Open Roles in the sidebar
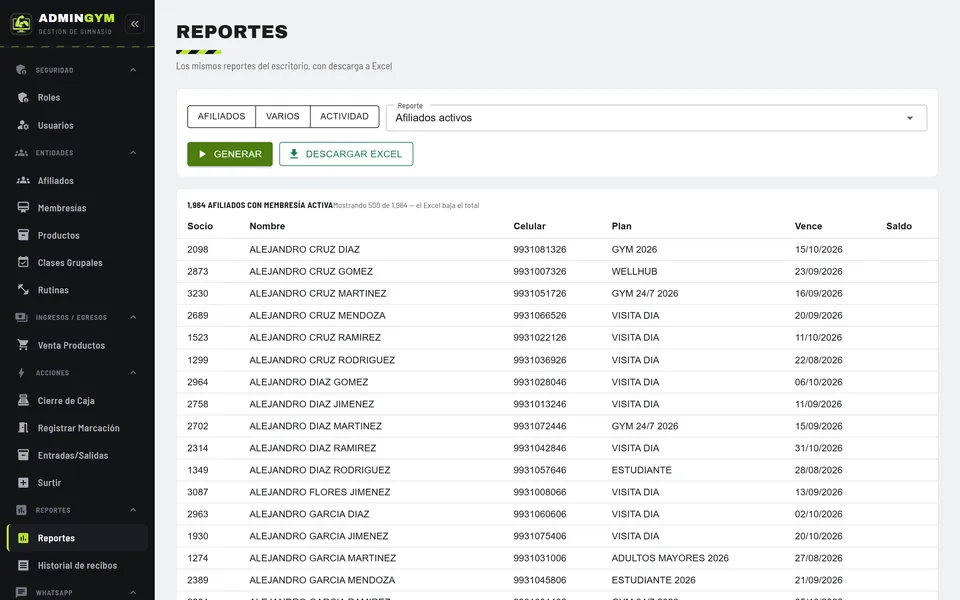Screen dimensions: 960x600 click(77, 97)
